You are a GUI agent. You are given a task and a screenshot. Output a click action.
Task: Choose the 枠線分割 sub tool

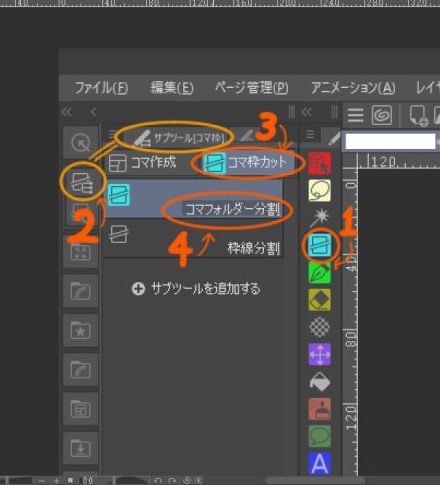pyautogui.click(x=195, y=239)
